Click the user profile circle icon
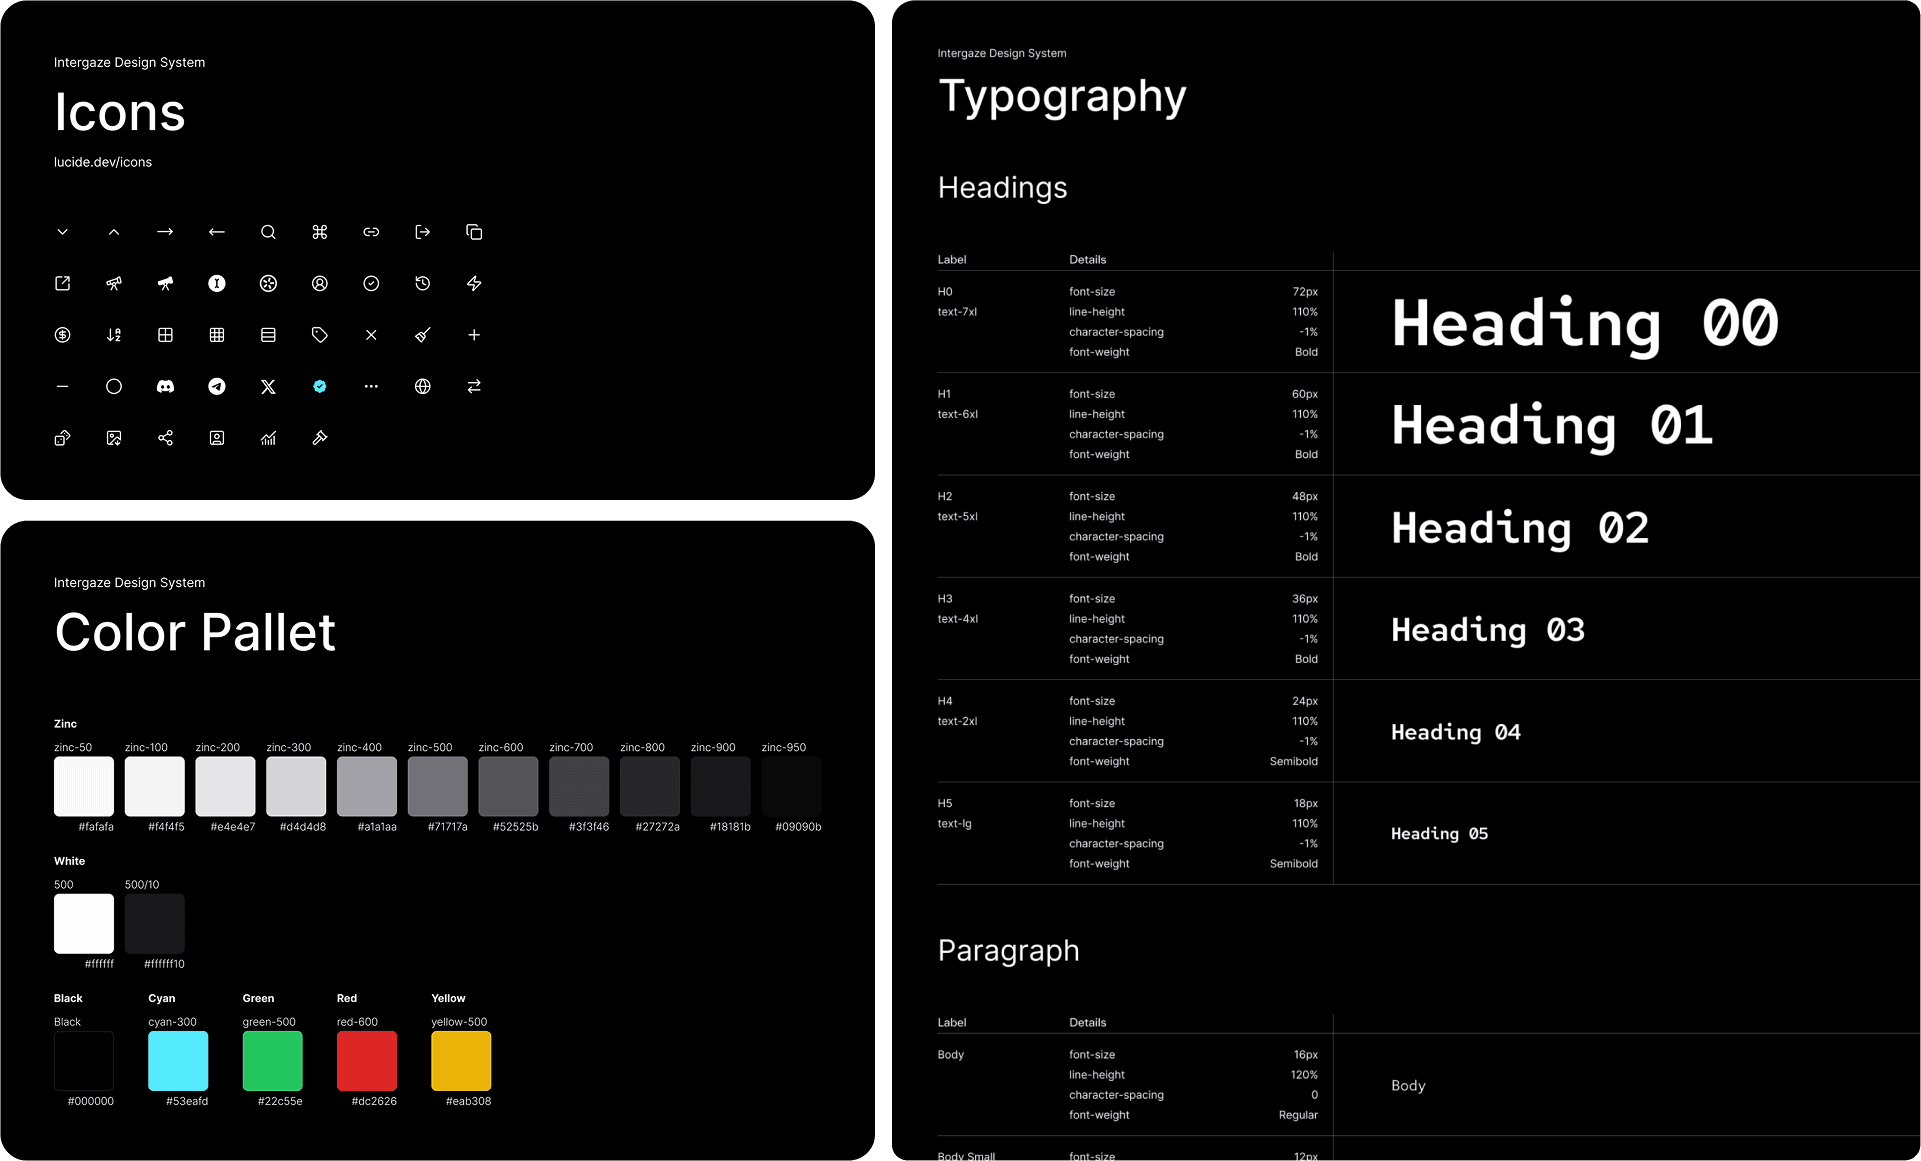This screenshot has height=1161, width=1921. pos(320,284)
